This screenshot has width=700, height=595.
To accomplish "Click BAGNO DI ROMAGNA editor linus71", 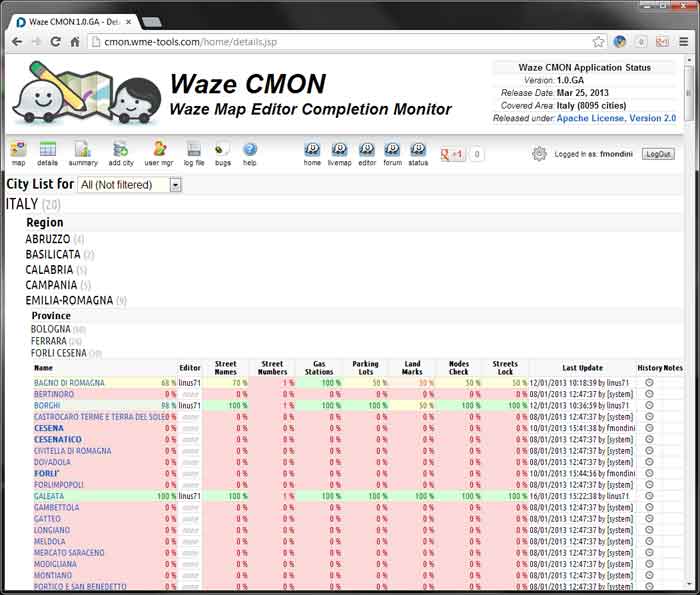I will tap(189, 383).
